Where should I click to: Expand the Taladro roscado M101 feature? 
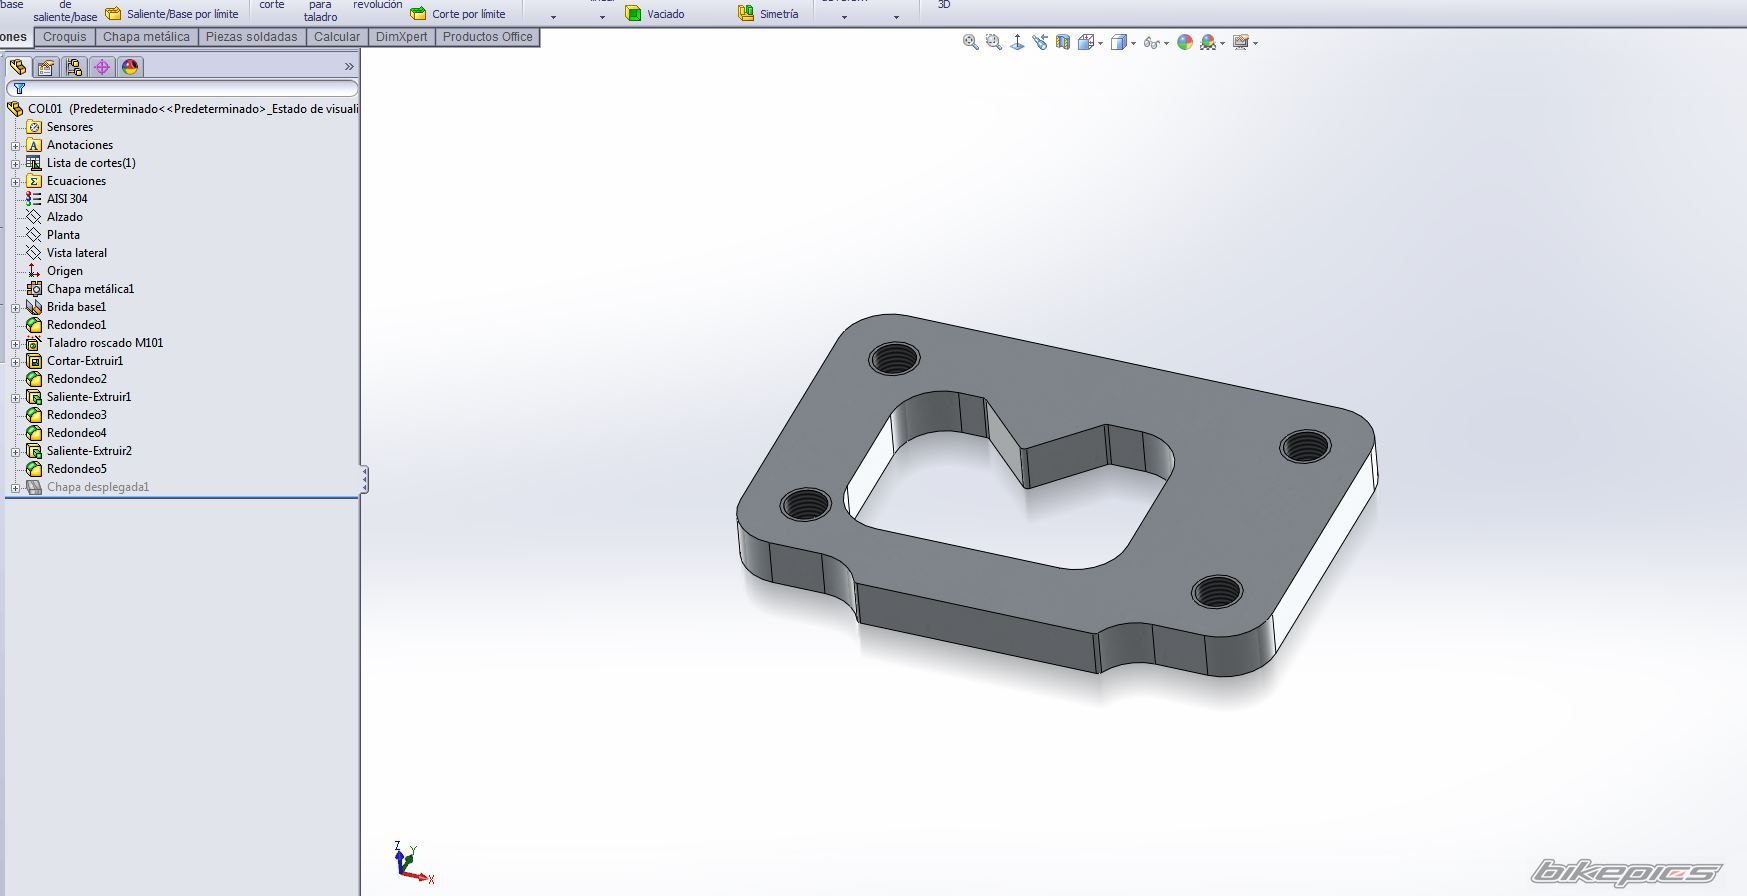[x=15, y=343]
